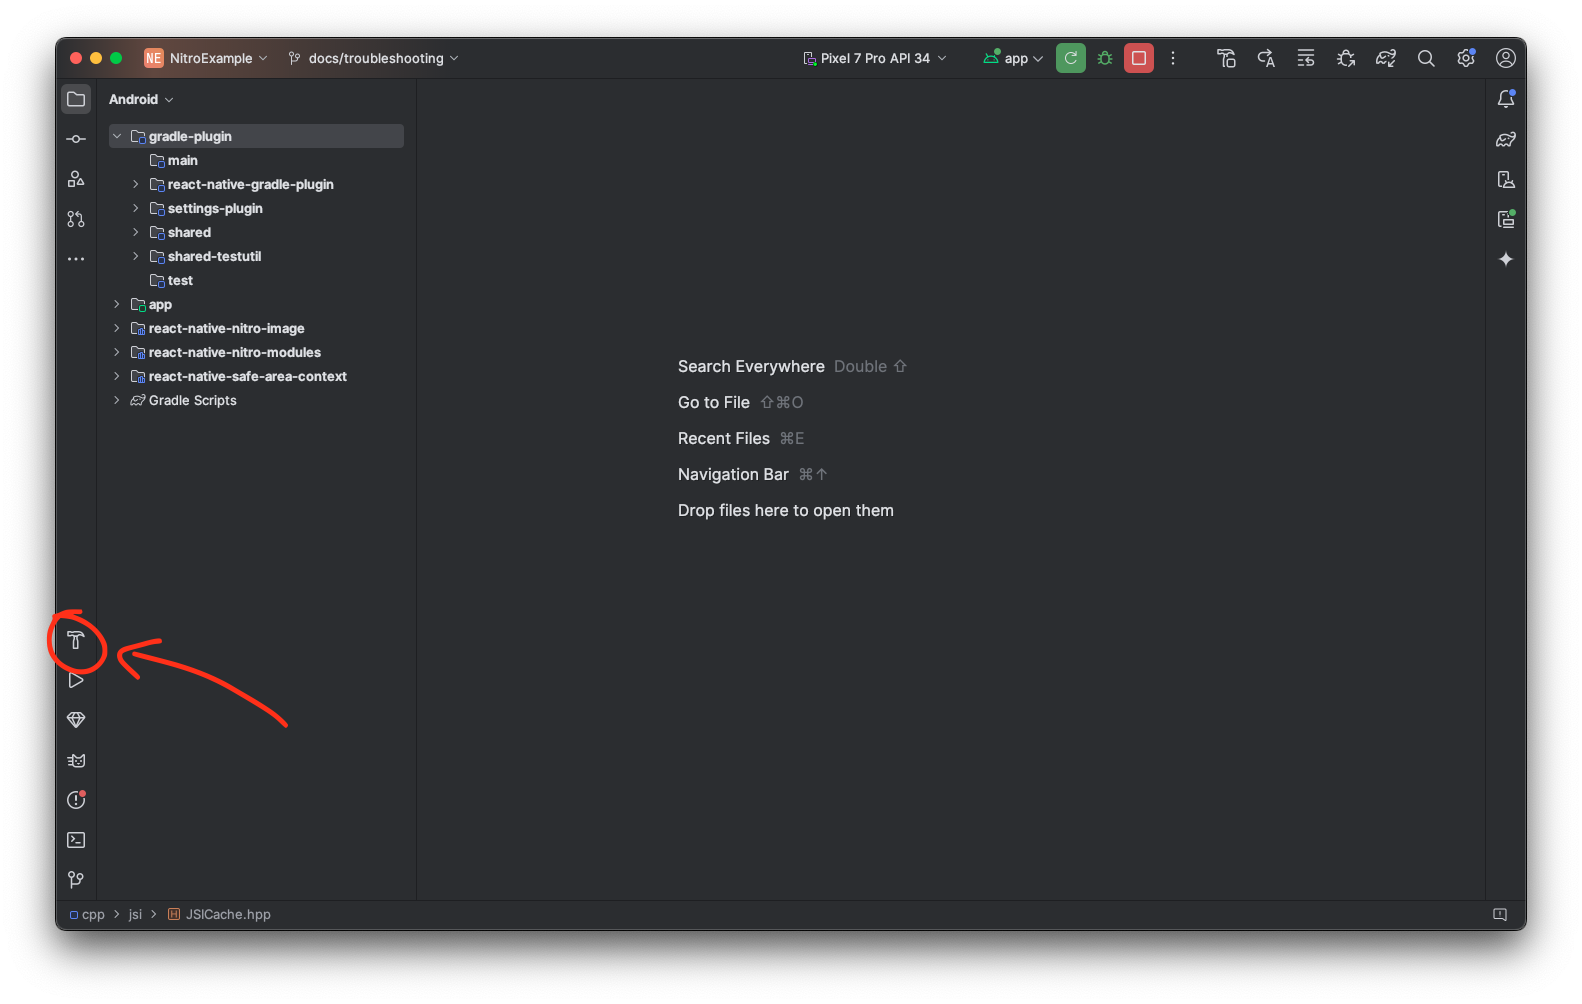This screenshot has height=1004, width=1582.
Task: Open the Gemini AI sparkle panel
Action: (1505, 259)
